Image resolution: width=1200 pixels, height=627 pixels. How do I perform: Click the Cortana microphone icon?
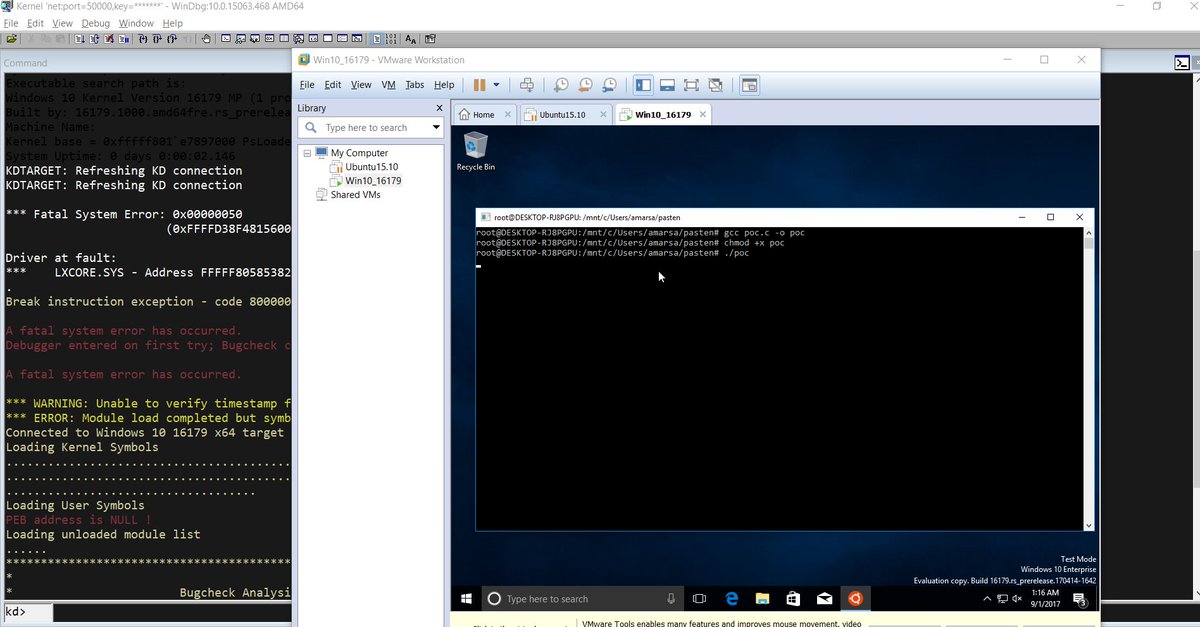671,599
